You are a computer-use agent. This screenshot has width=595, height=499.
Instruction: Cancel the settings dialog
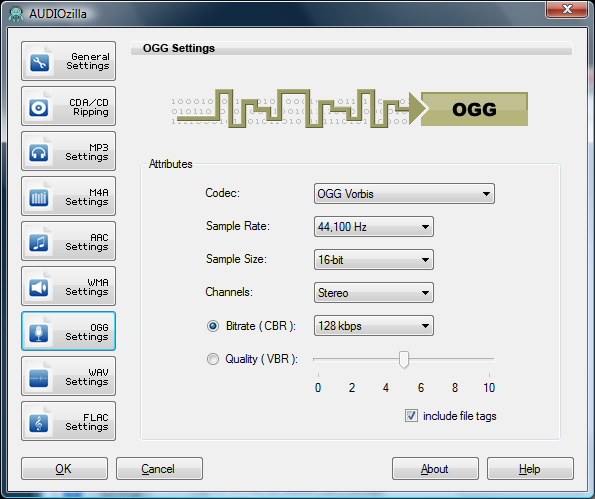tap(159, 469)
